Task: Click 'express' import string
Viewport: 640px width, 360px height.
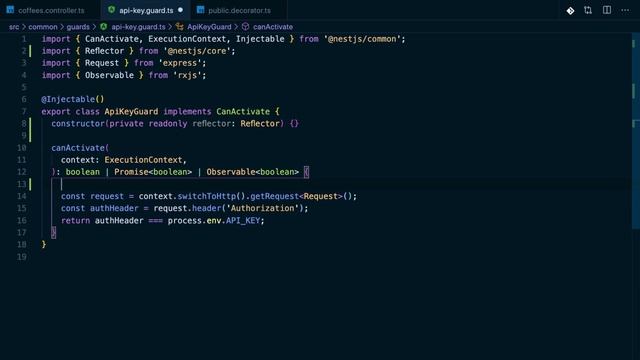Action: (x=180, y=63)
